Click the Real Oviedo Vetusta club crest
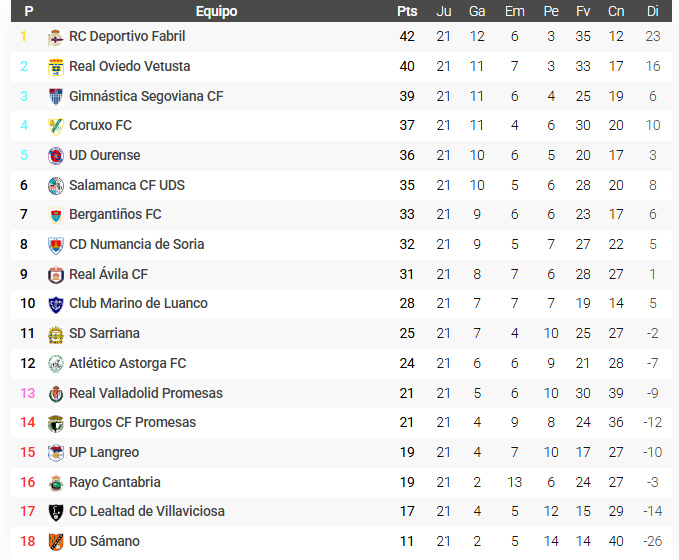This screenshot has width=679, height=560. [56, 67]
